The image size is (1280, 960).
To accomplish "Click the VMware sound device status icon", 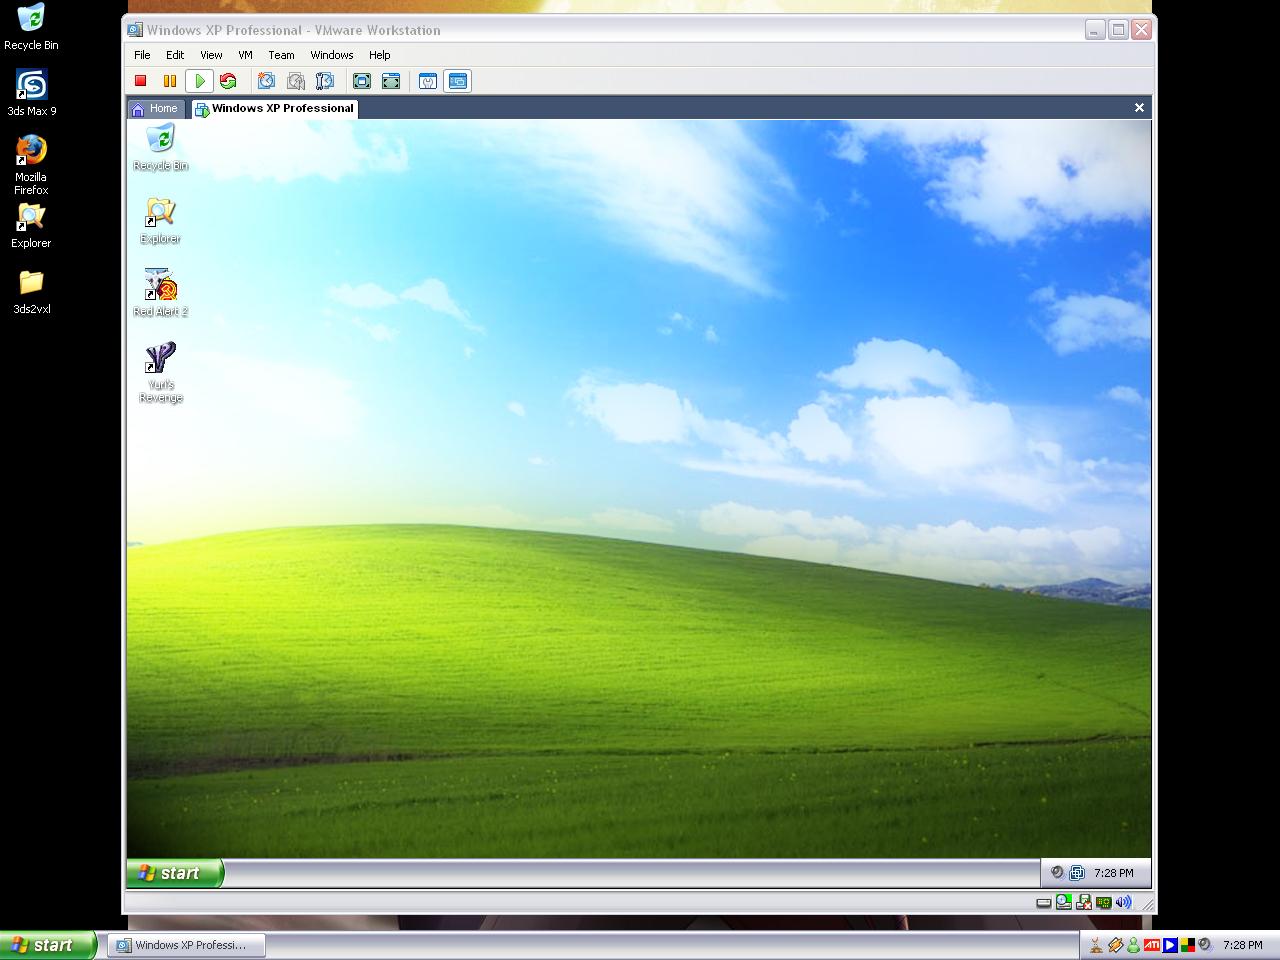I will [x=1123, y=902].
